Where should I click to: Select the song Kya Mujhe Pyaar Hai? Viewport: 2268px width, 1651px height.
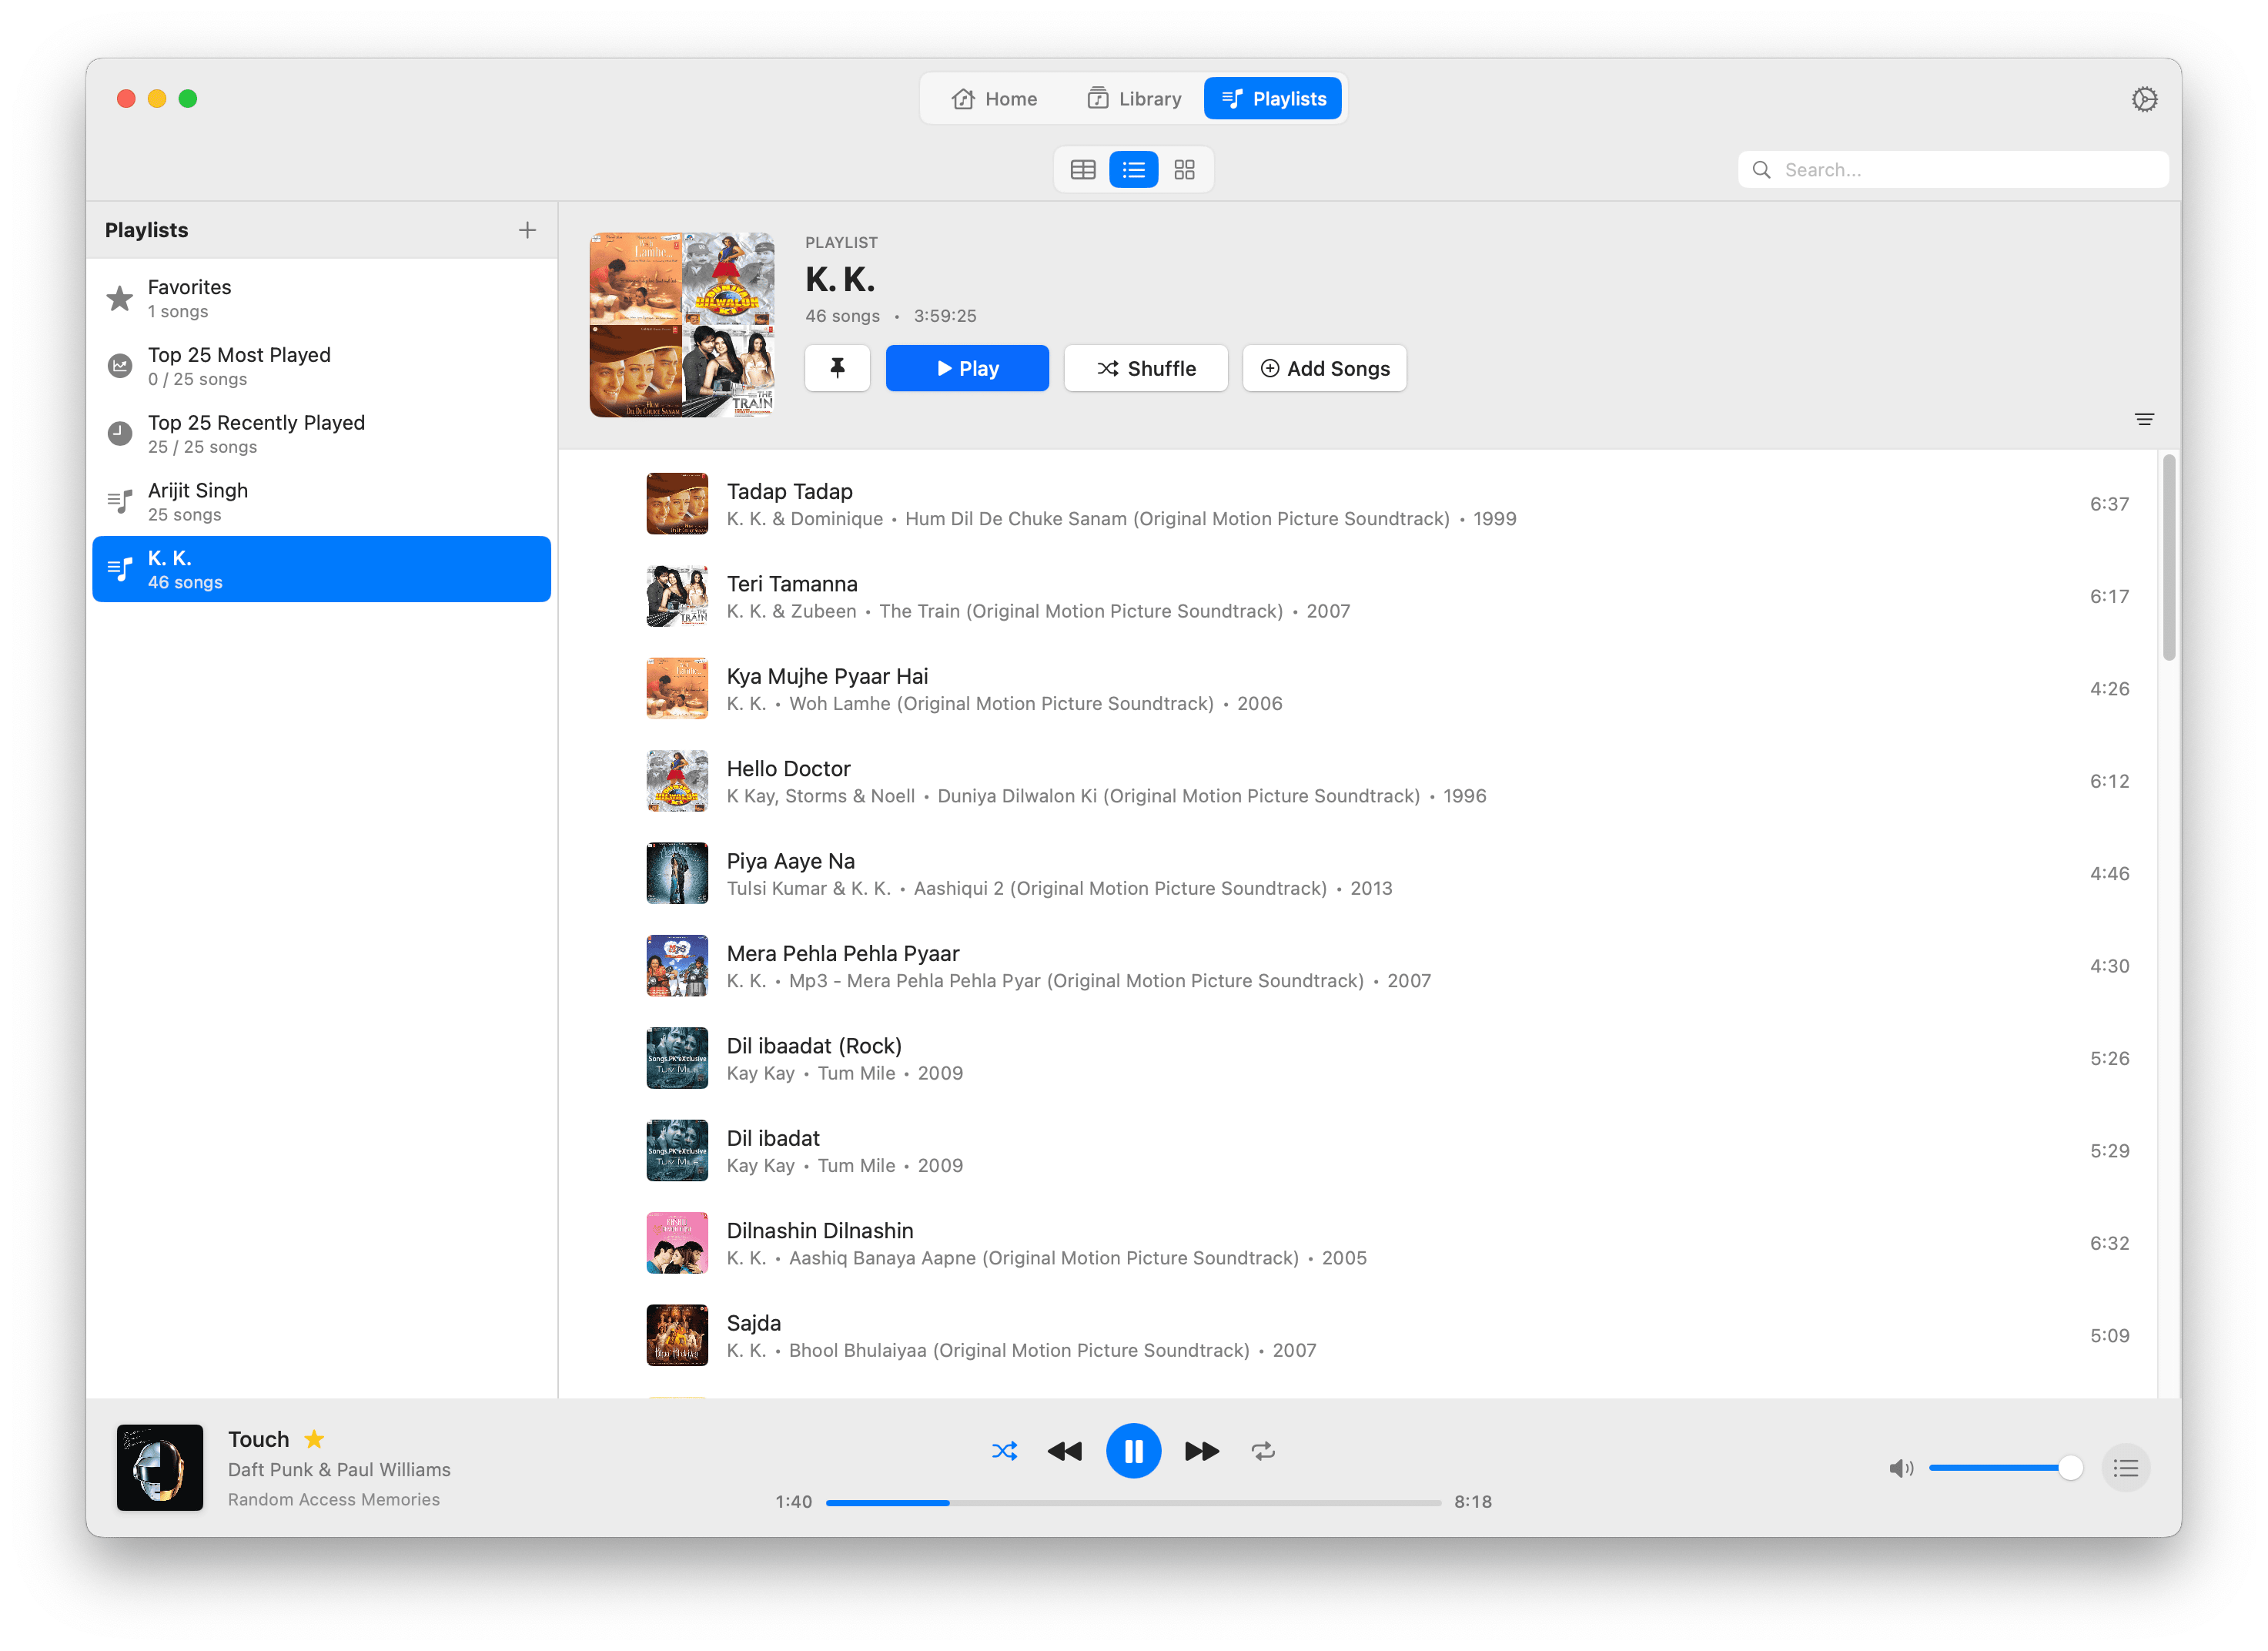point(1358,689)
